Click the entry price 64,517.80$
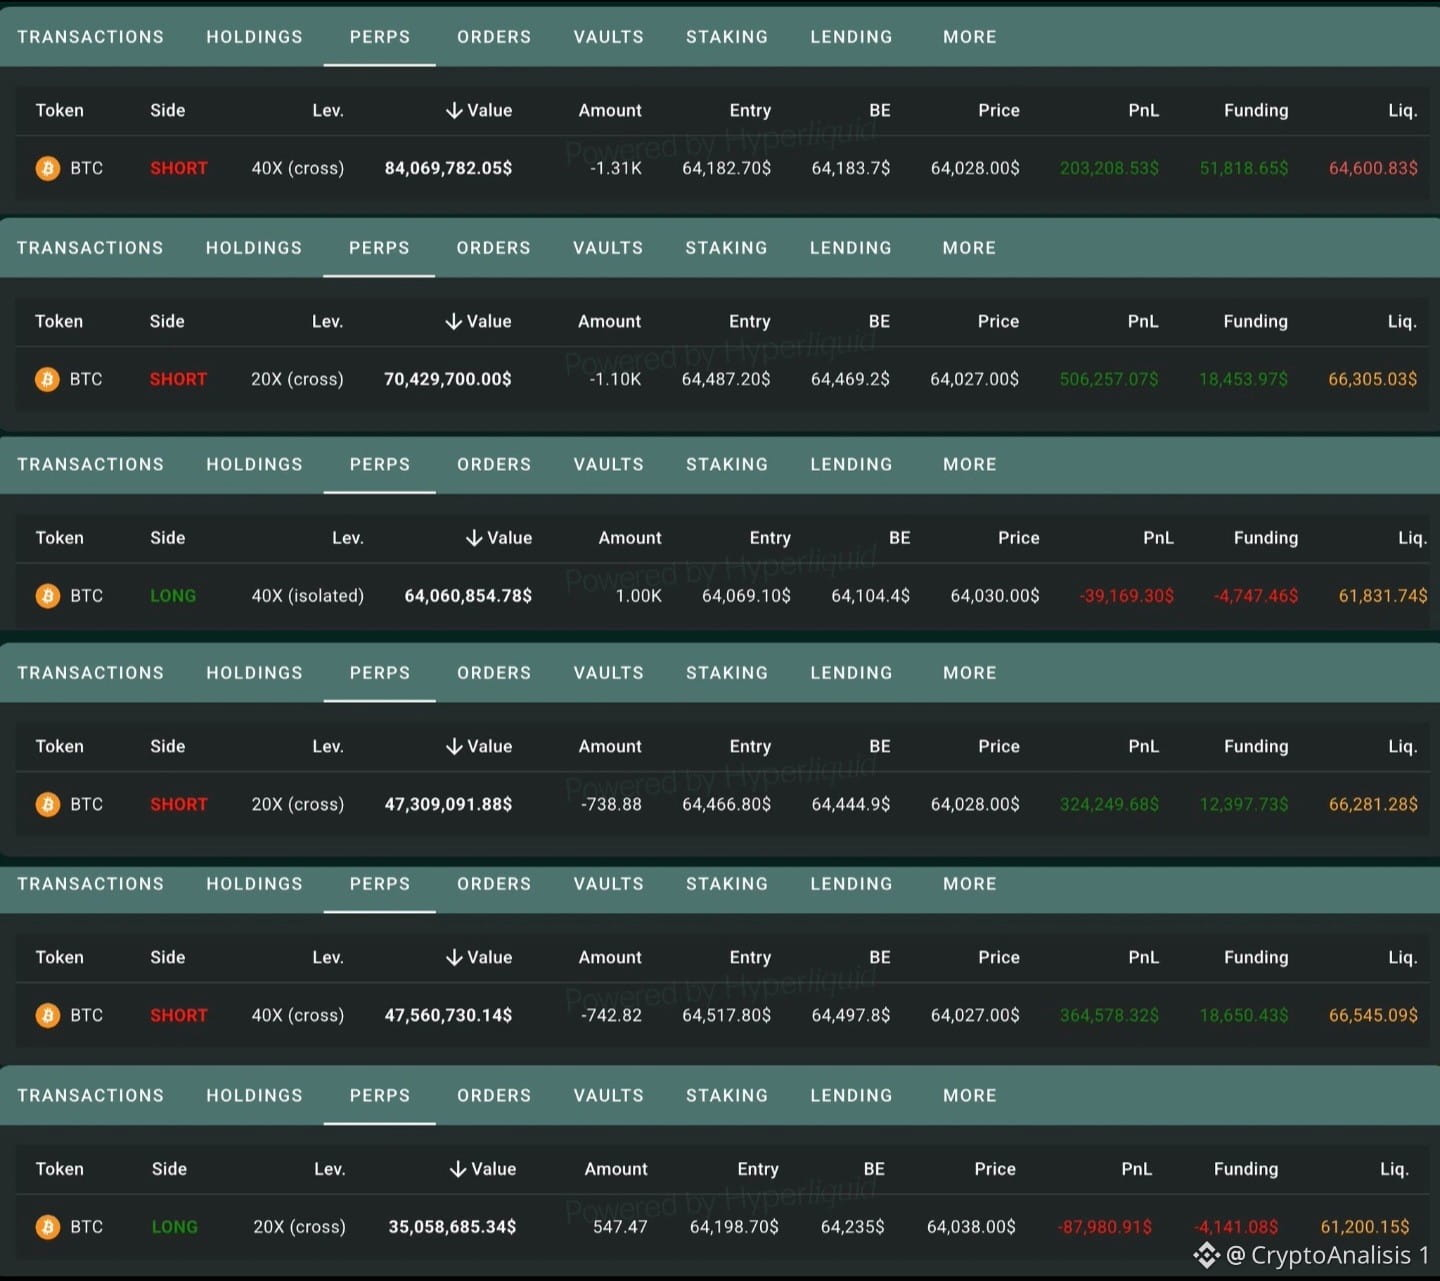This screenshot has height=1281, width=1440. tap(727, 1015)
